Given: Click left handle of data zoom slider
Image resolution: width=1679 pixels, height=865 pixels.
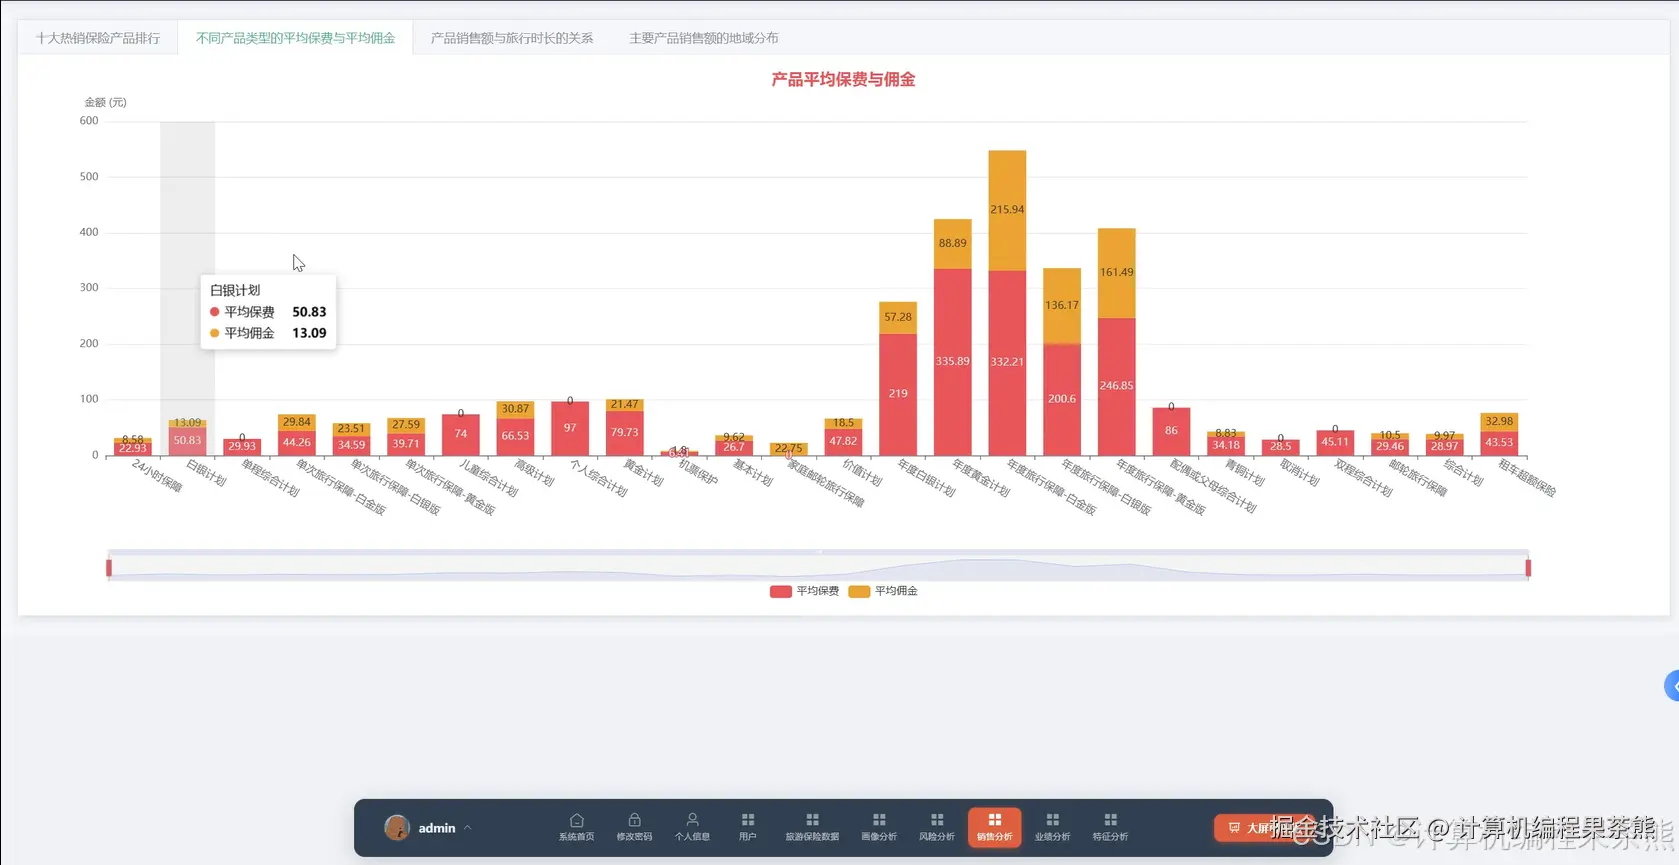Looking at the screenshot, I should tap(109, 568).
